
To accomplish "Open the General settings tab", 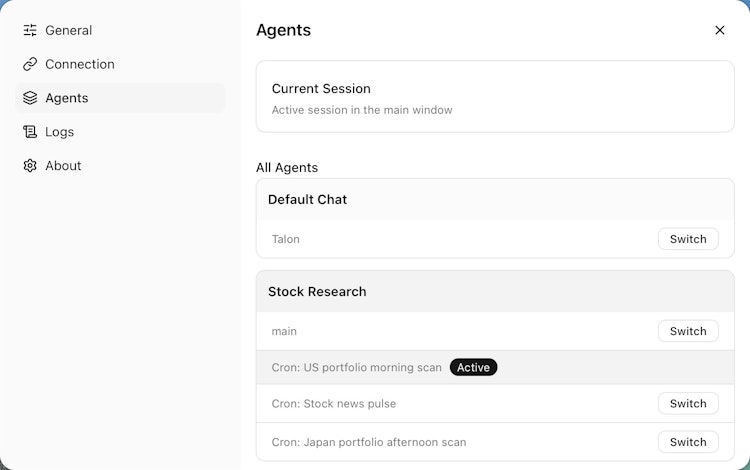I will tap(68, 30).
